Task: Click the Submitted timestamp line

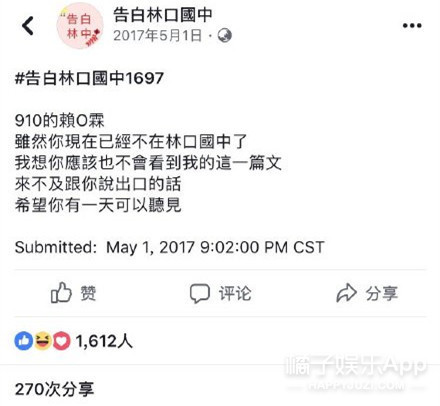Action: 169,247
